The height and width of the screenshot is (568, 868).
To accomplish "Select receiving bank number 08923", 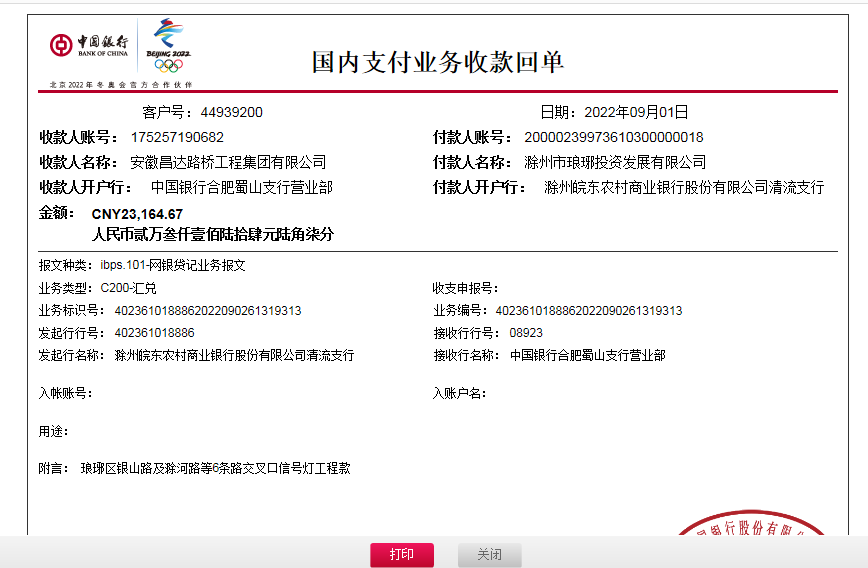I will pyautogui.click(x=525, y=332).
